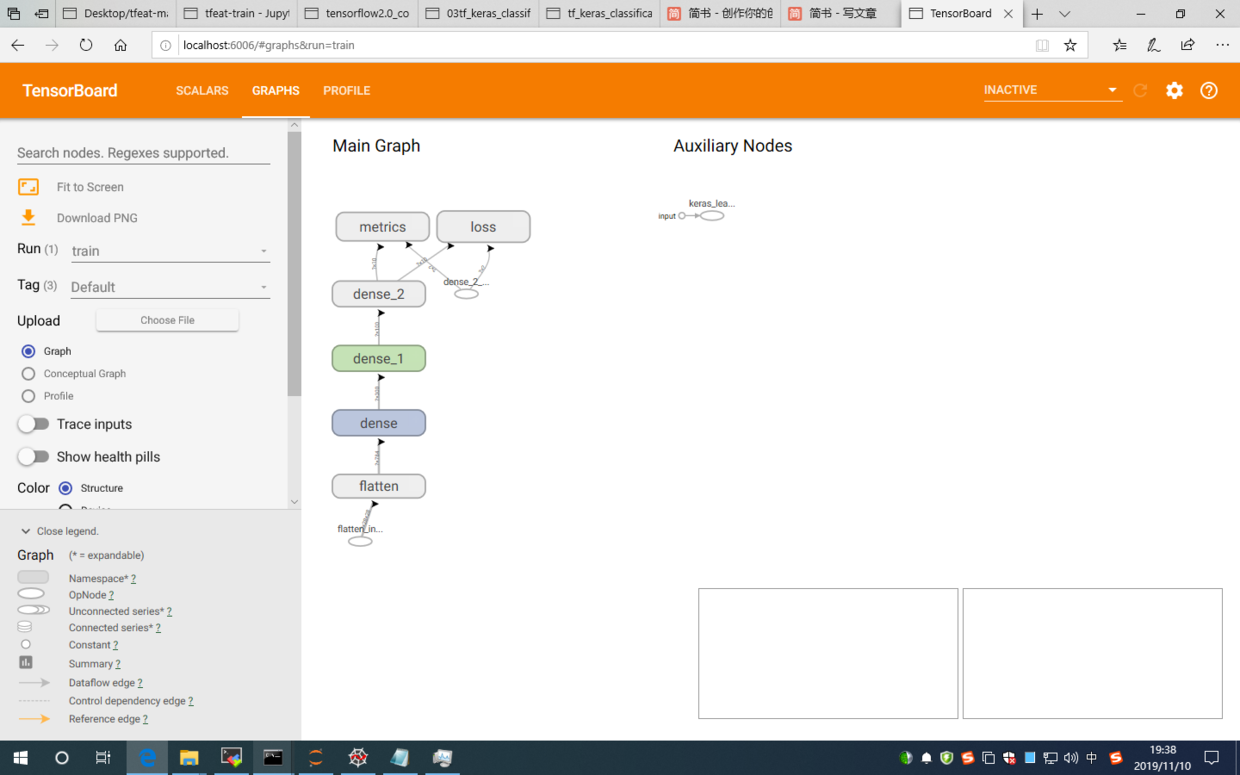Open the Windows Start menu
Image resolution: width=1240 pixels, height=775 pixels.
20,758
